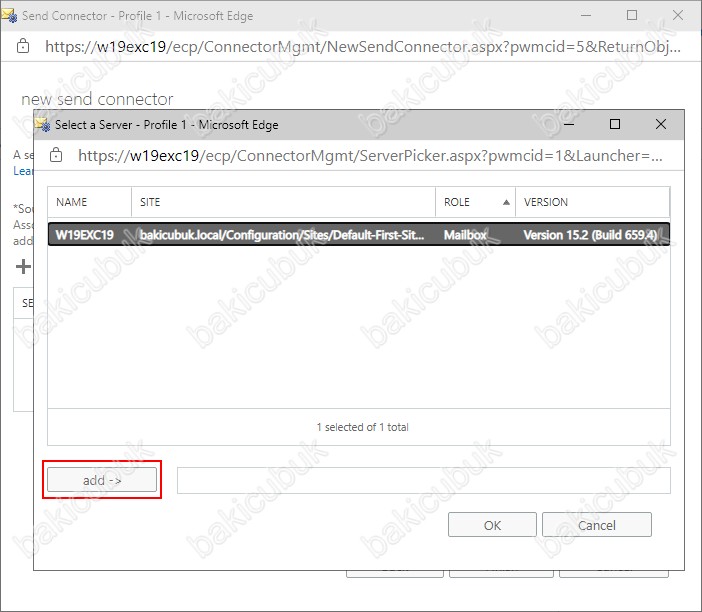The image size is (702, 612).
Task: Click the selected servers input field
Action: [x=424, y=480]
